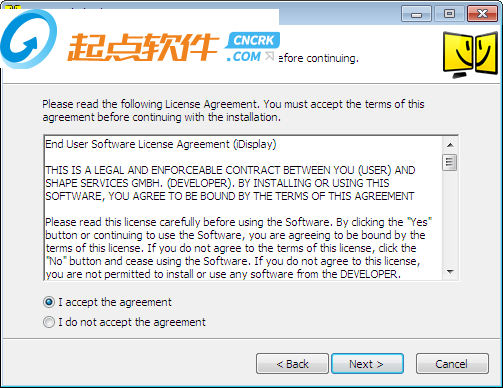
Task: Click the installer icon in title bar corner
Action: click(13, 7)
